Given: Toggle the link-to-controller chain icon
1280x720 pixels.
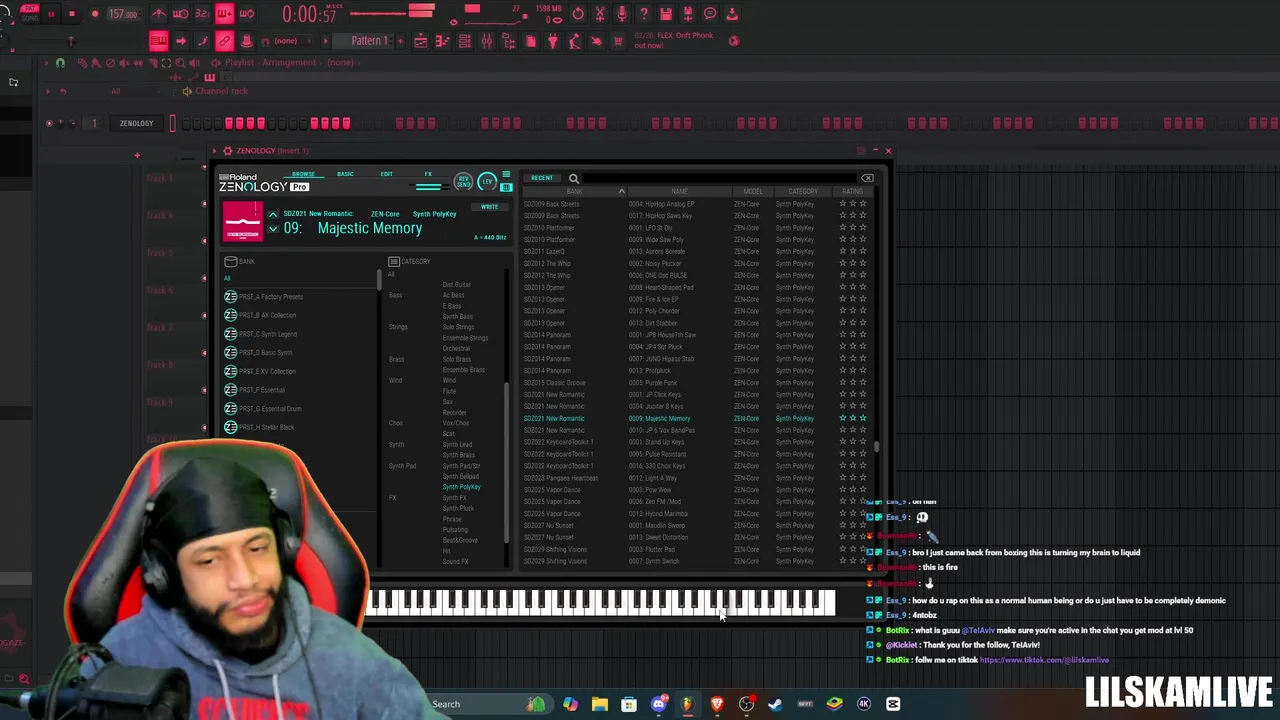Looking at the screenshot, I should coord(225,41).
